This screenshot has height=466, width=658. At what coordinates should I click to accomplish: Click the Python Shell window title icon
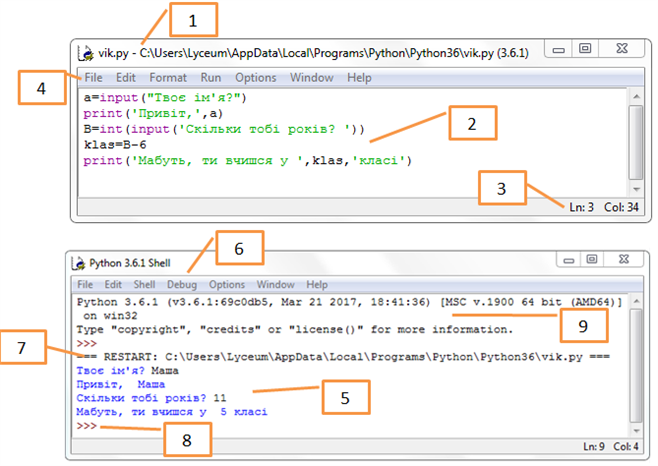coord(80,263)
